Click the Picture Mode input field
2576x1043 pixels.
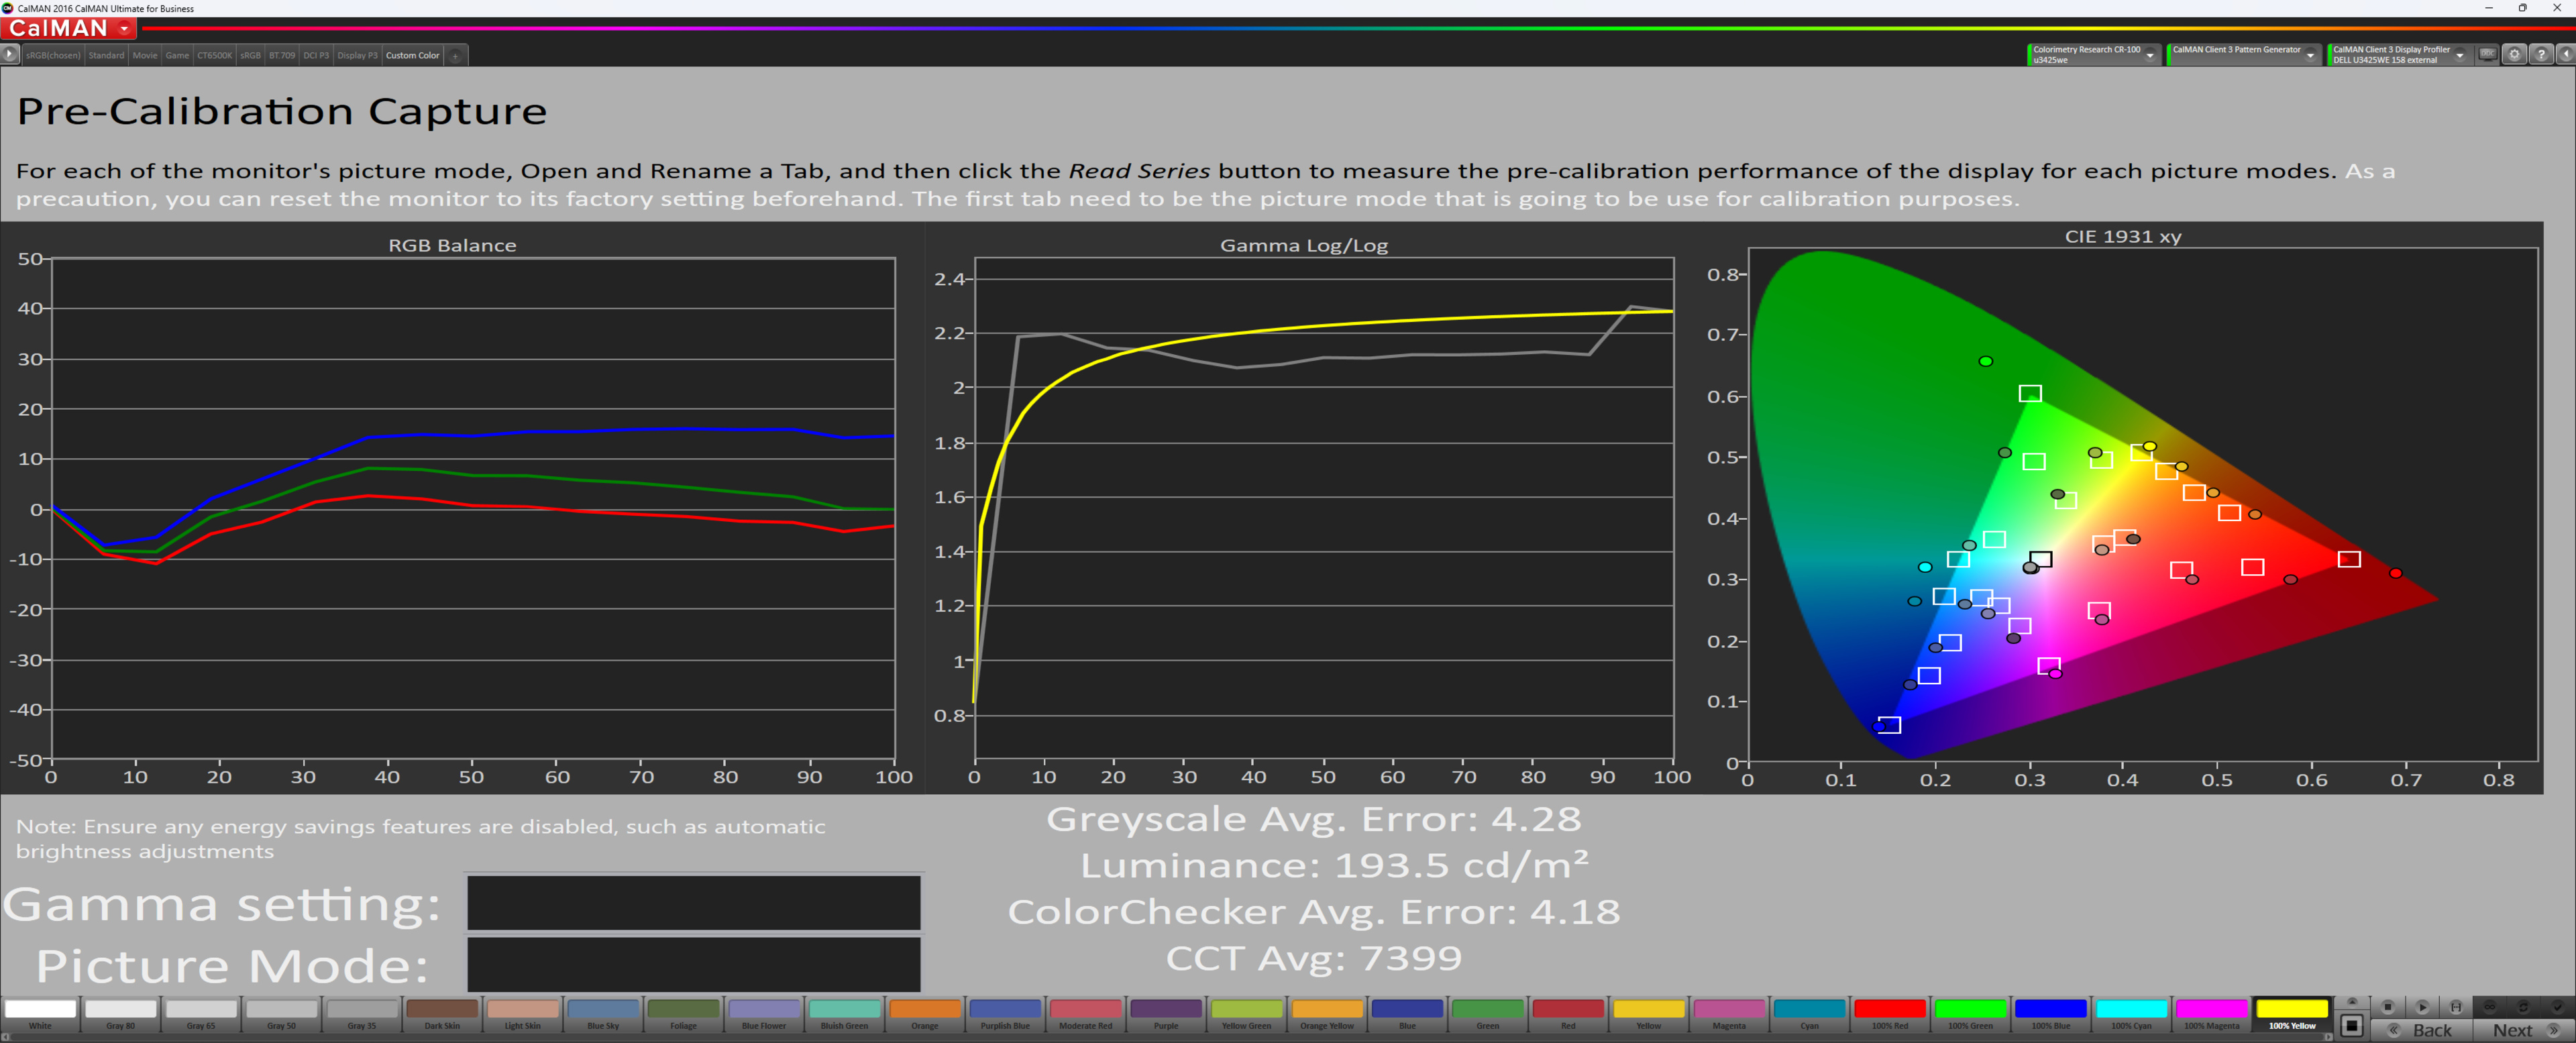tap(693, 964)
